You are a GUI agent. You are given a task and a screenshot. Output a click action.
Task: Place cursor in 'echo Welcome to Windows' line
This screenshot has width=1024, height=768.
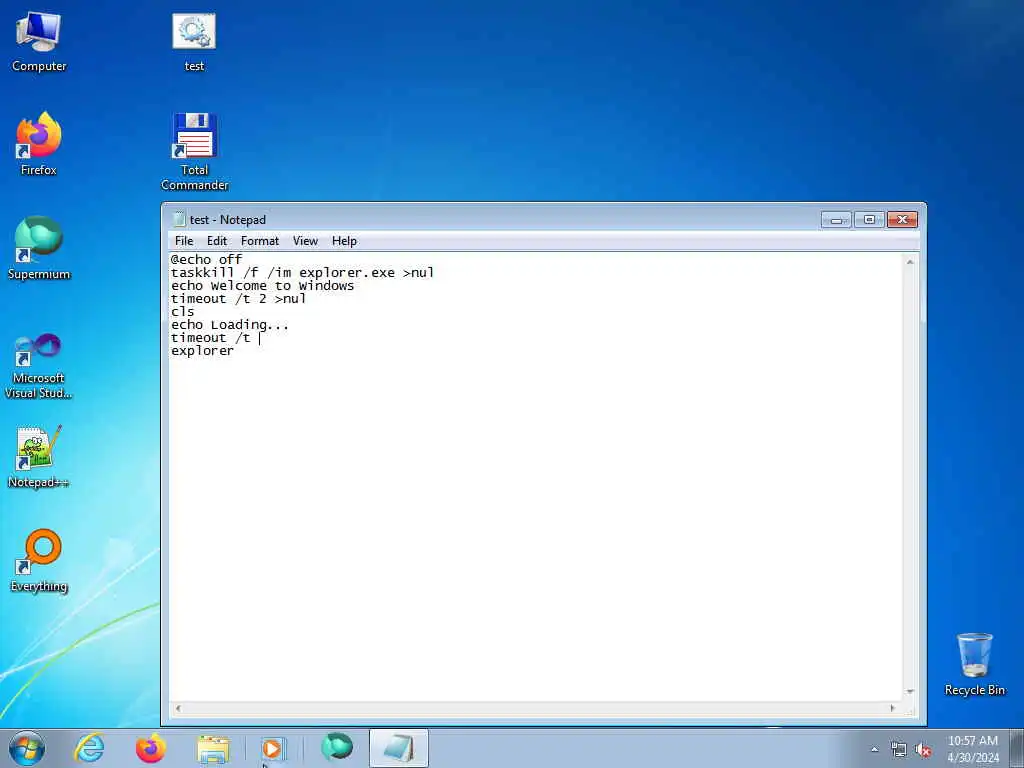coord(263,285)
